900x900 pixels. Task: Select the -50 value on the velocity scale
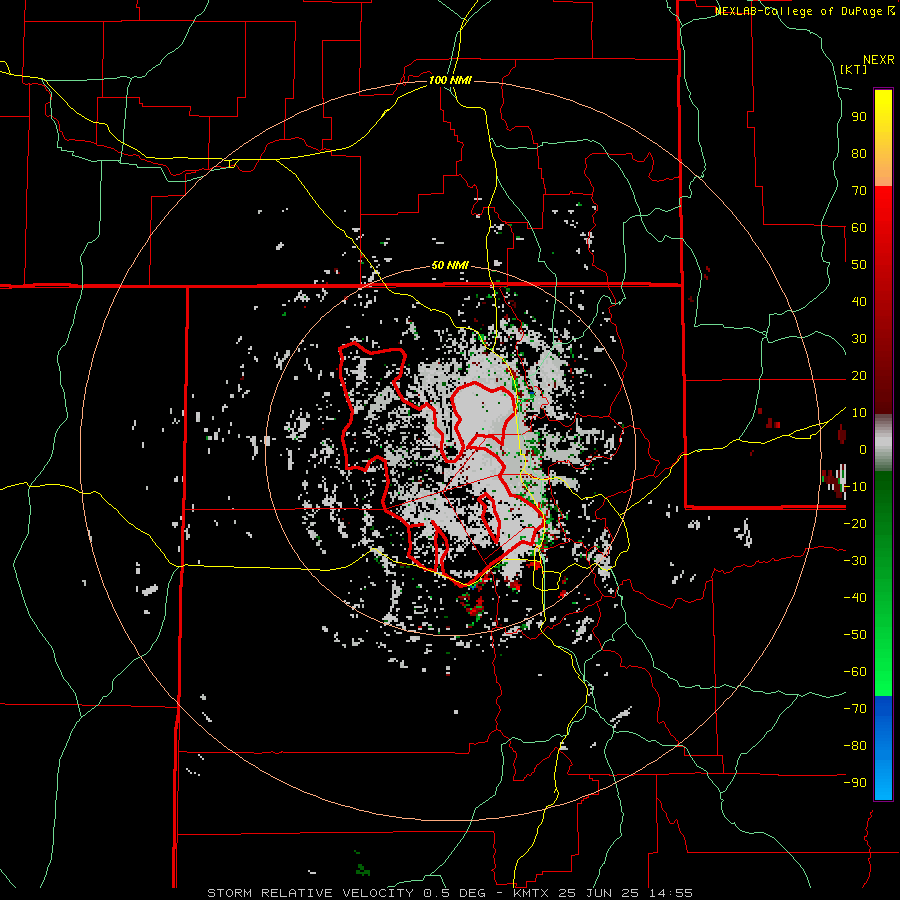[855, 635]
